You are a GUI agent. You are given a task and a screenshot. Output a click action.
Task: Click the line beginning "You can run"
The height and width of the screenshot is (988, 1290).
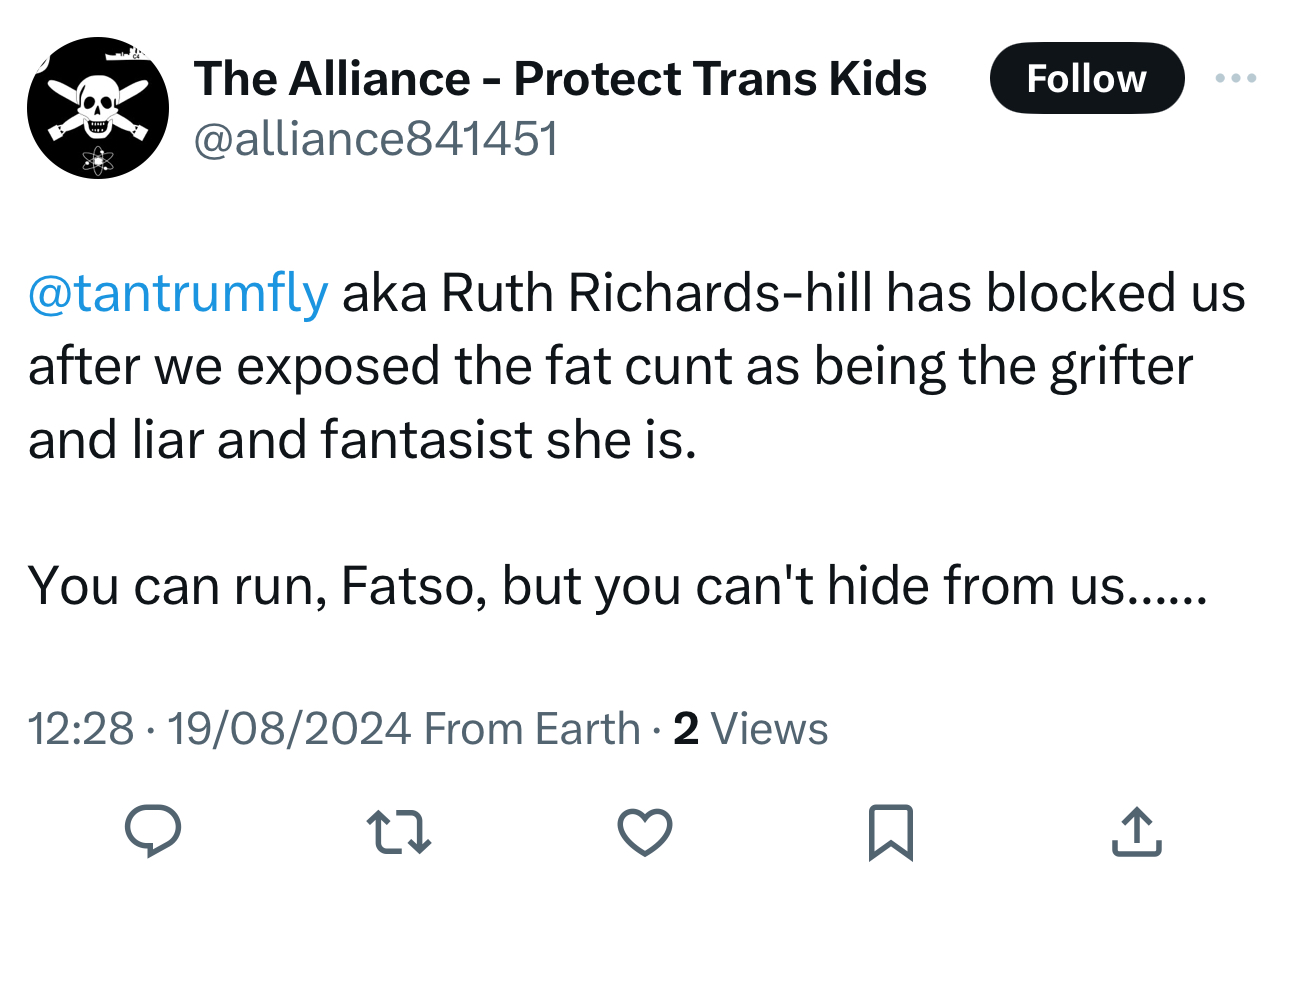[617, 585]
